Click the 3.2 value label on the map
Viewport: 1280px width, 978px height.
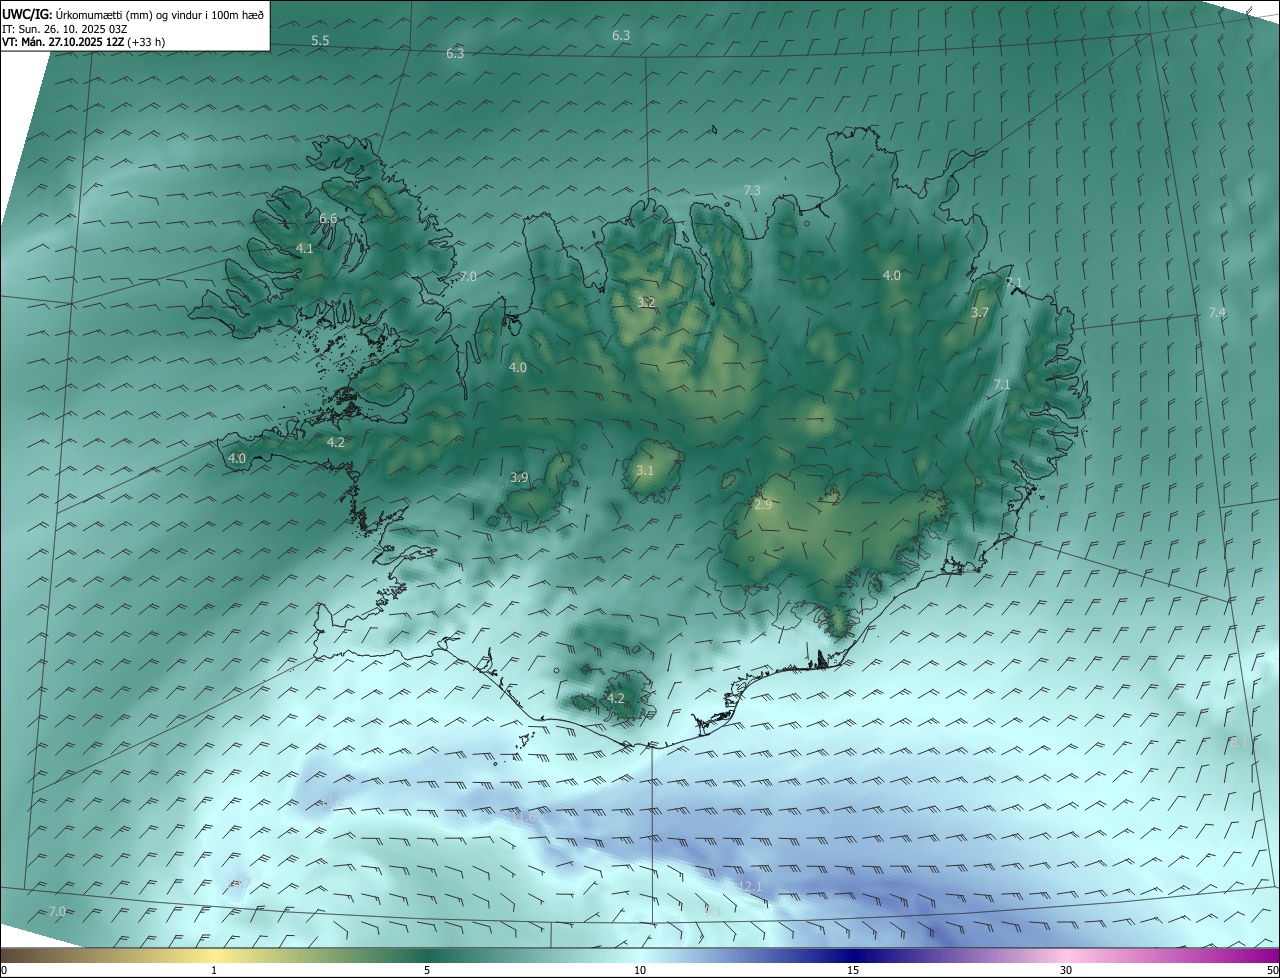click(x=646, y=301)
